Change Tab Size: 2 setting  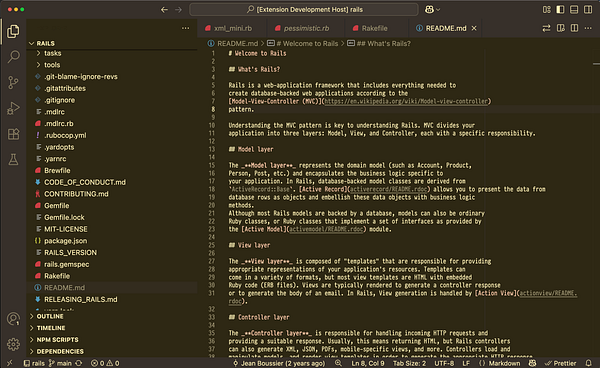tap(409, 363)
